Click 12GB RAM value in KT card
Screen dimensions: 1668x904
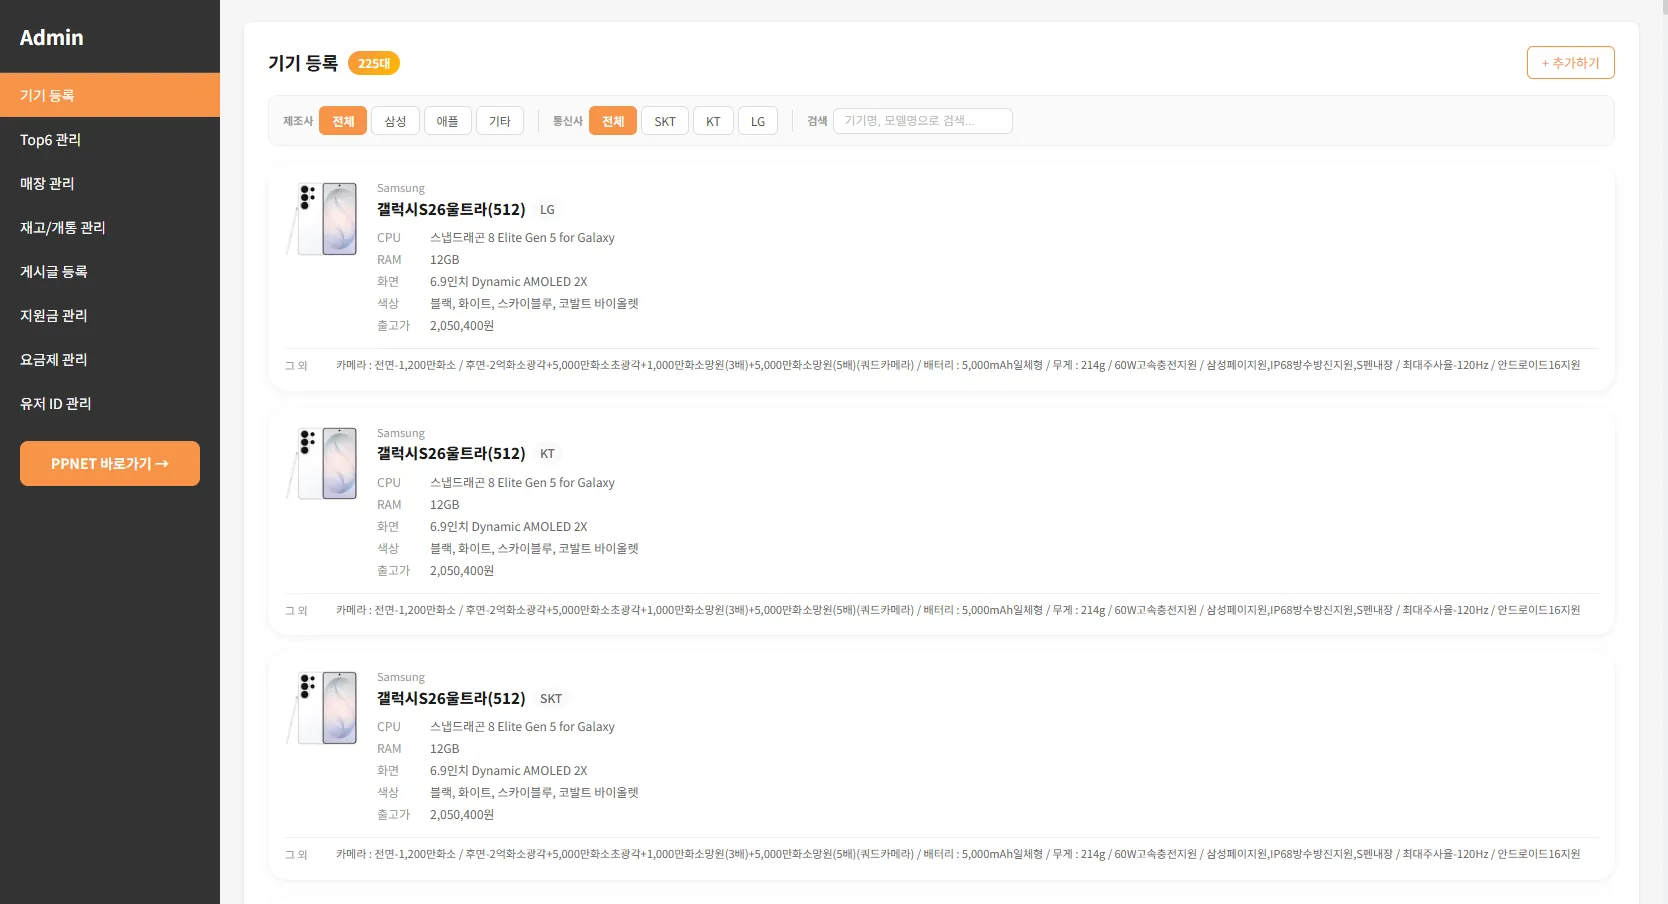click(x=445, y=505)
